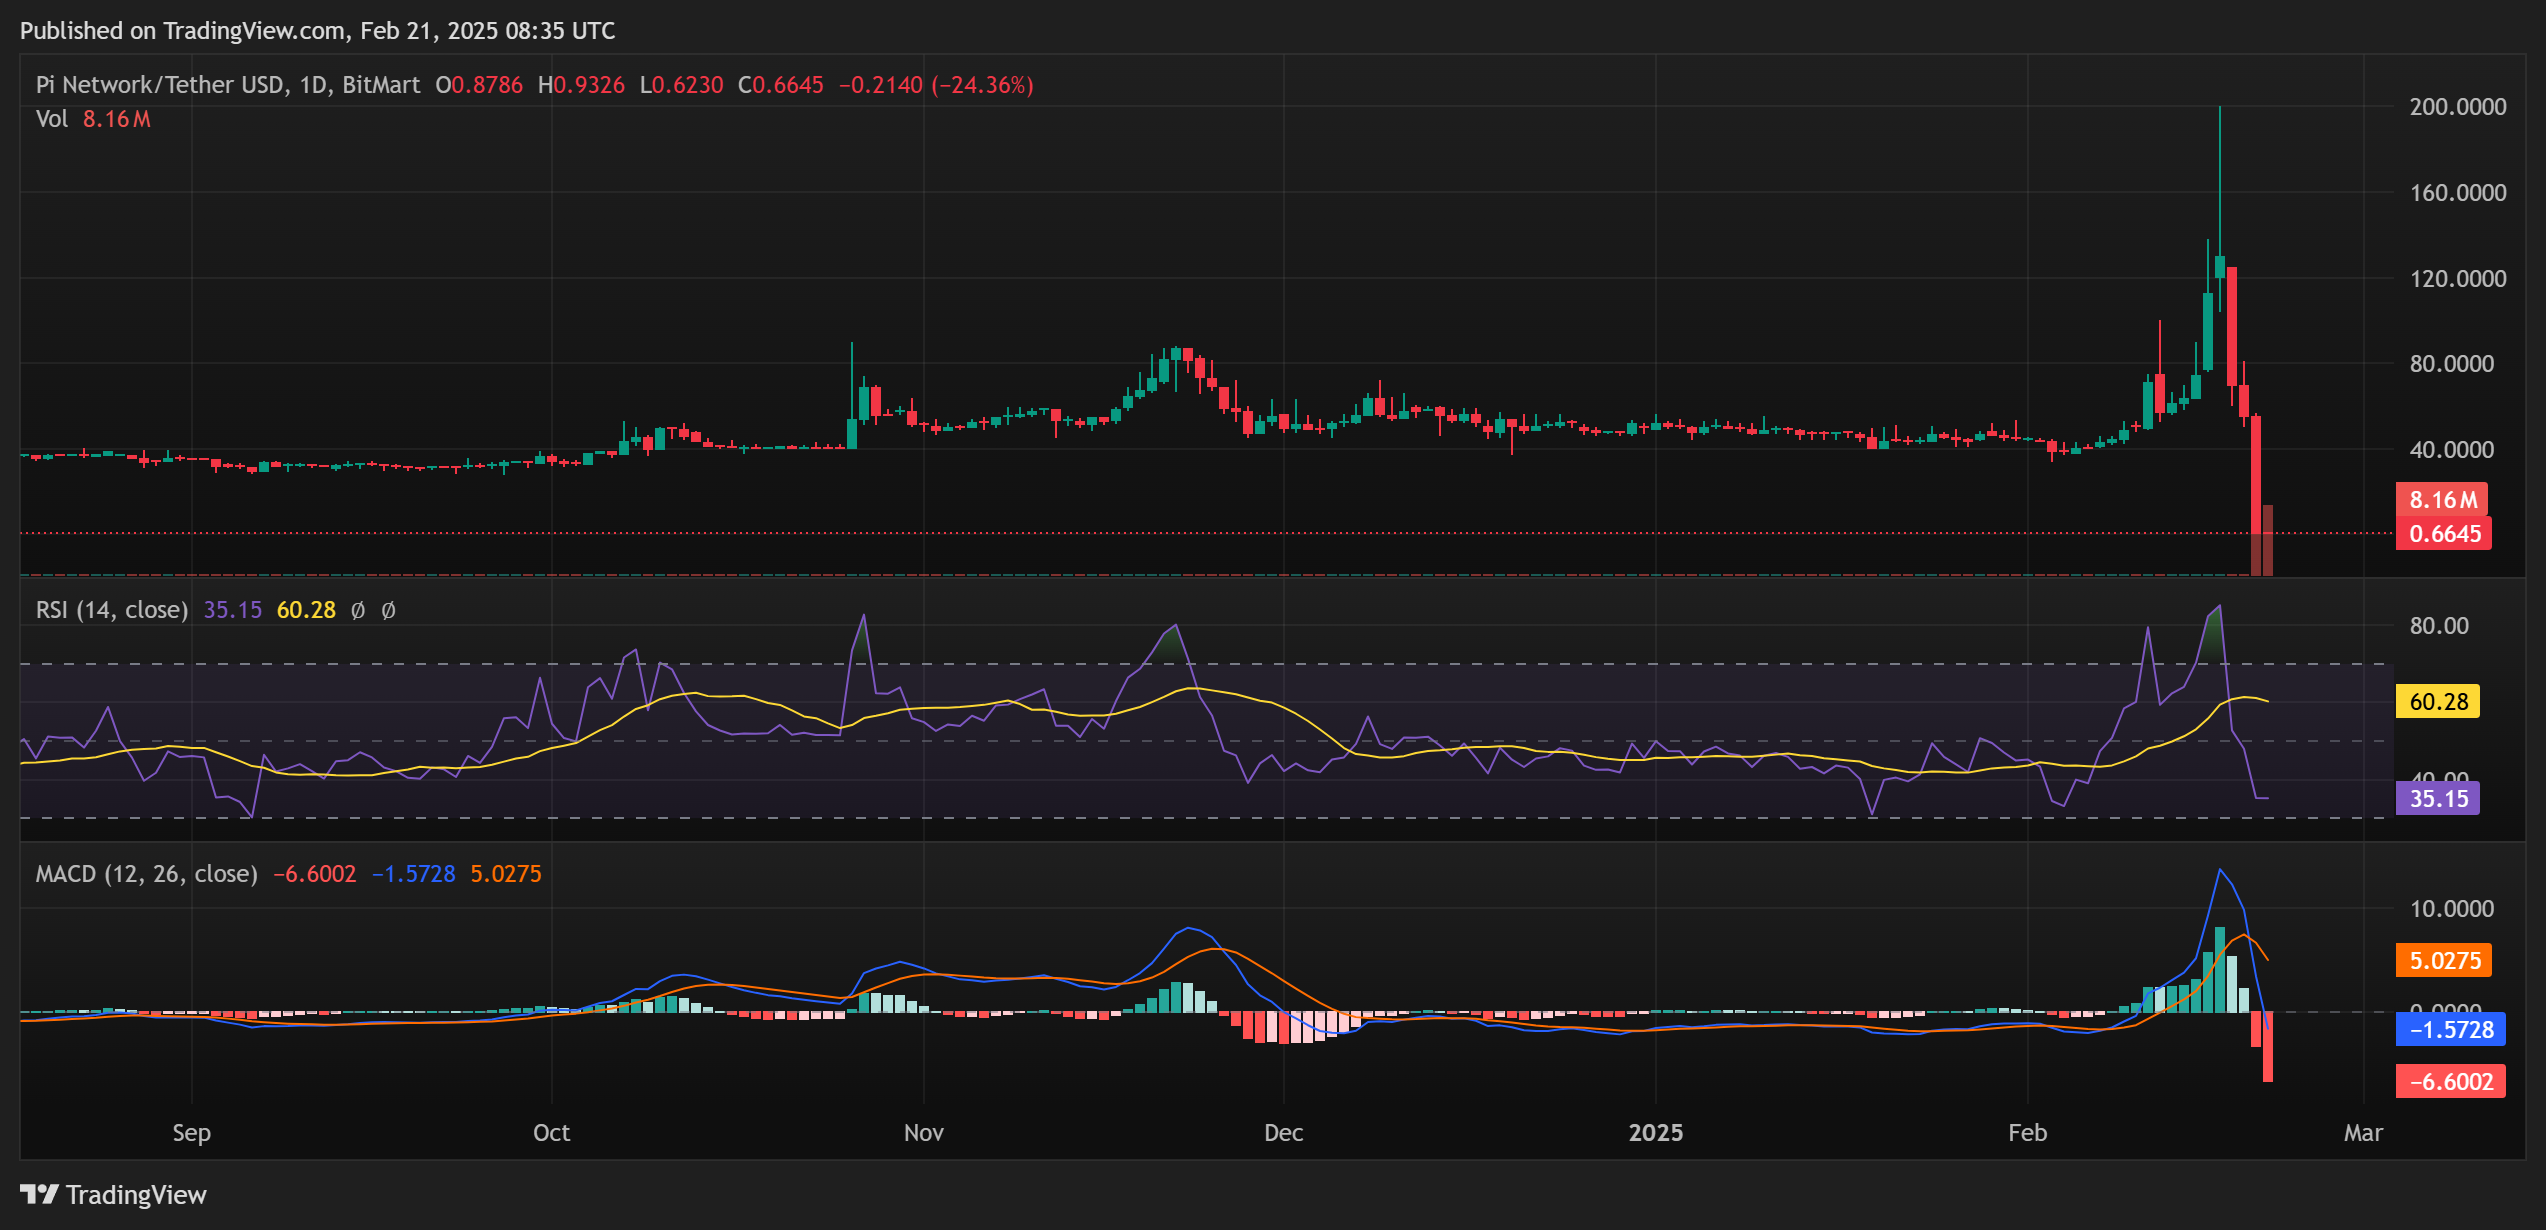Image resolution: width=2546 pixels, height=1230 pixels.
Task: Click the -0.2140 (-24.36%) change value
Action: [935, 85]
